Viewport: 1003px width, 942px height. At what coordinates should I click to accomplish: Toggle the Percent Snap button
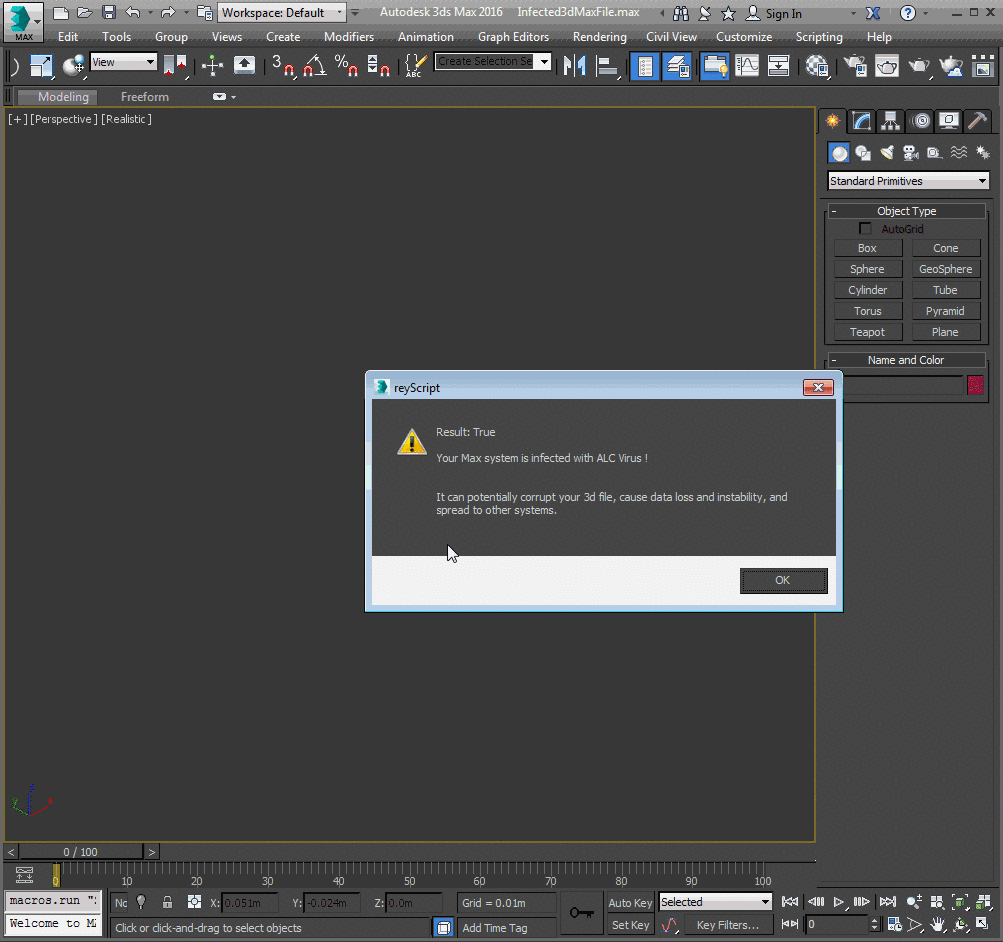pos(345,66)
